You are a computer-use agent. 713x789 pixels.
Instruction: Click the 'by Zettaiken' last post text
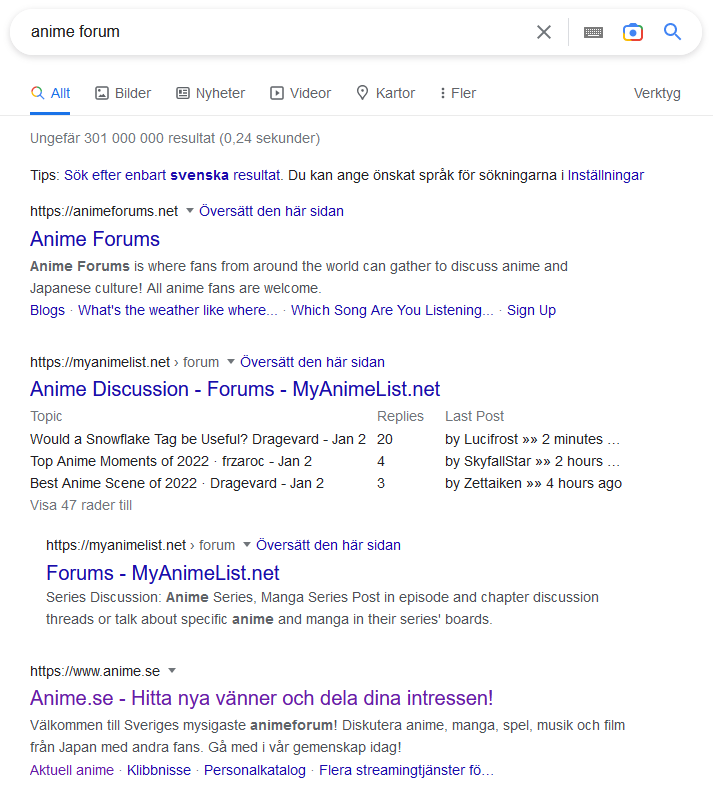tap(533, 483)
